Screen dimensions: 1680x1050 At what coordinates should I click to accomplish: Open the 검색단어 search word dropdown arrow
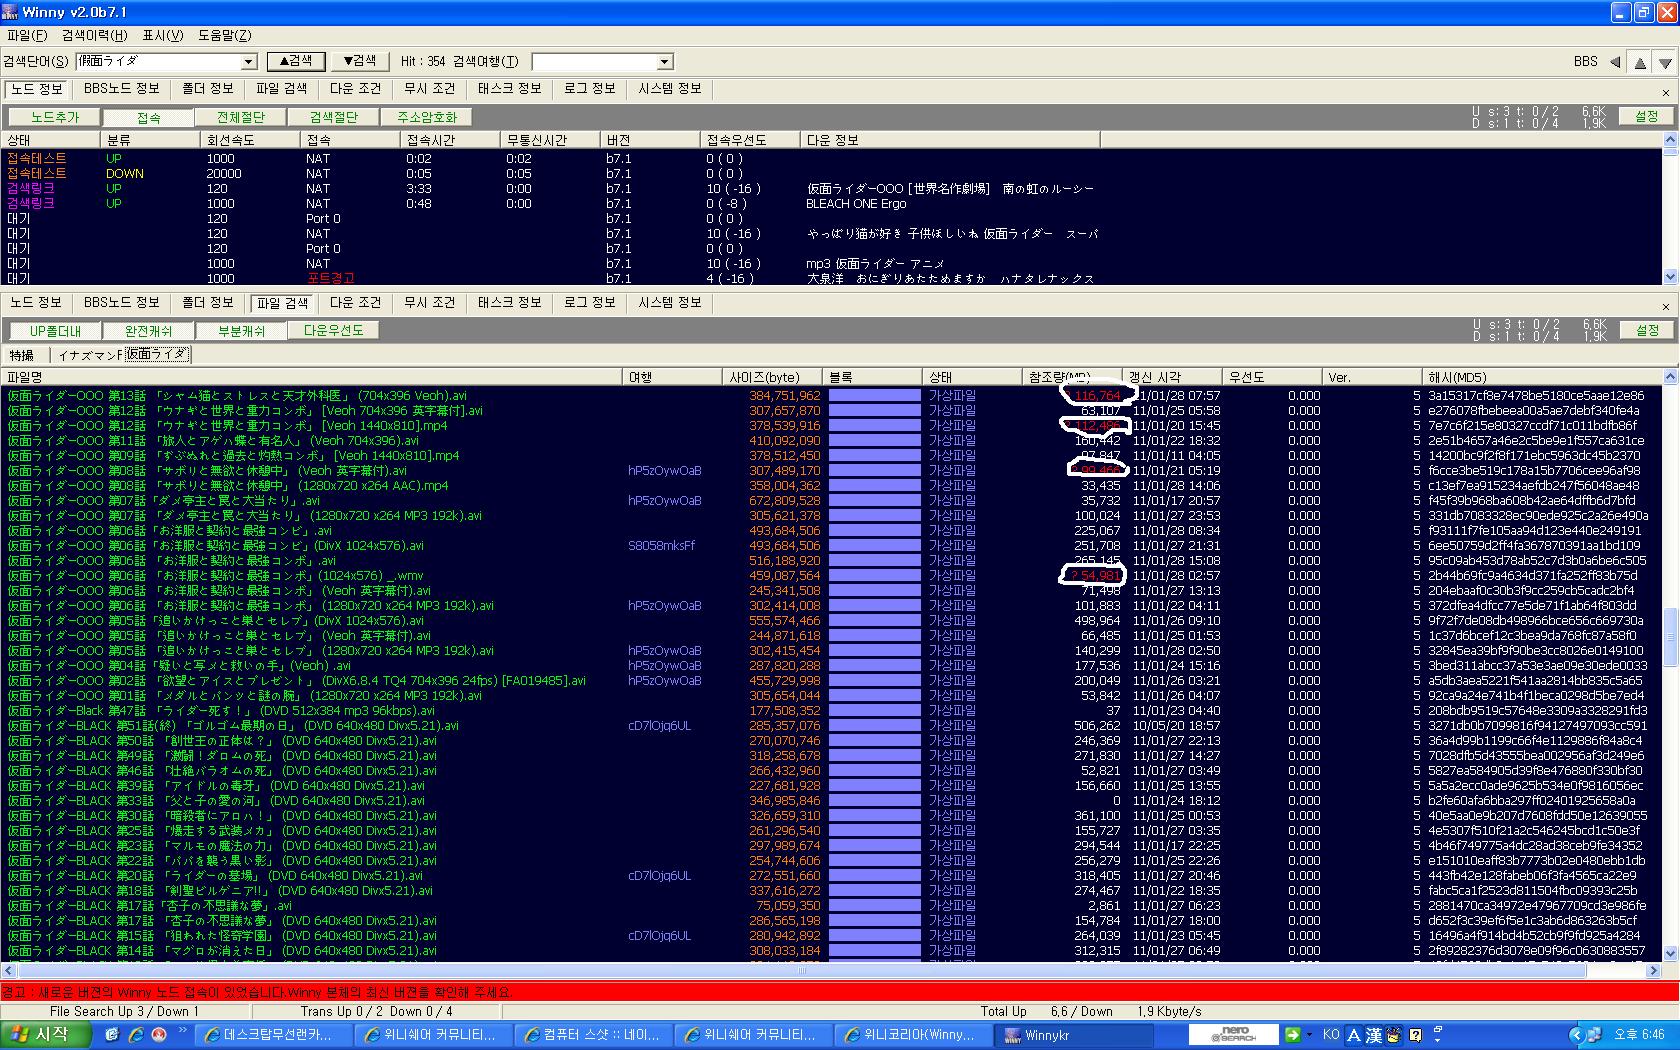pos(249,62)
